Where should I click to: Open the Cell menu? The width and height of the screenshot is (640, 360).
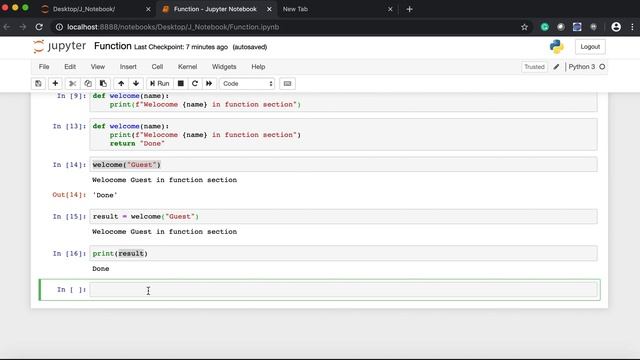coord(157,67)
